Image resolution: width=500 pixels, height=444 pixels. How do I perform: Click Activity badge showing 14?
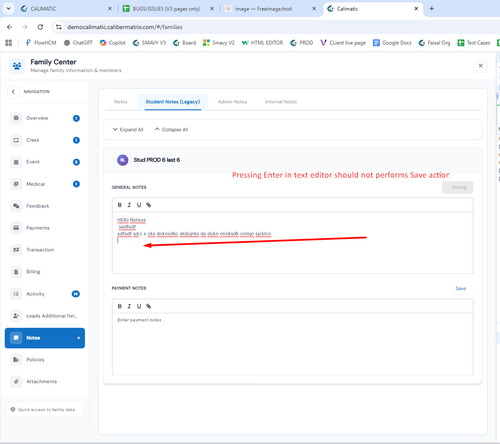tap(76, 294)
